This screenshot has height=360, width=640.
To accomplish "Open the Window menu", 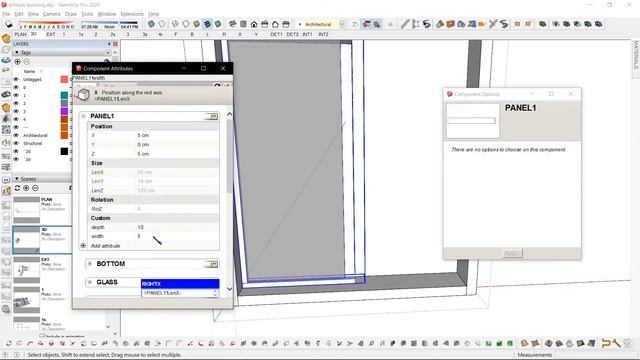I will (x=107, y=14).
